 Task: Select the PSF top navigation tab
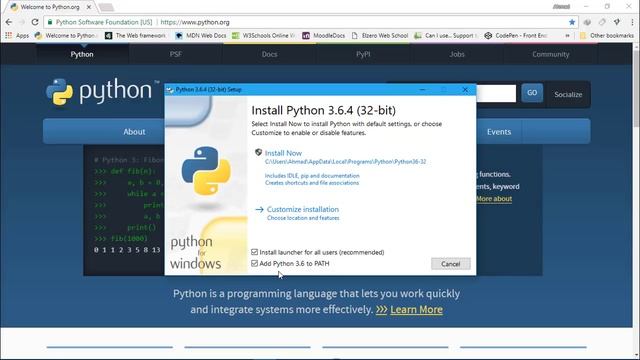coord(176,54)
